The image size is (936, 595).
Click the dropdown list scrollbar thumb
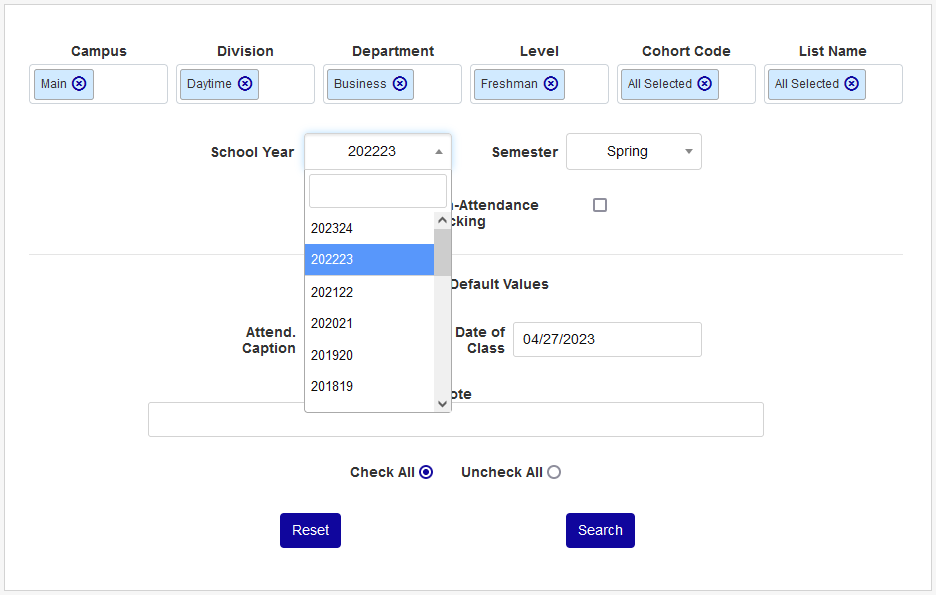click(442, 252)
